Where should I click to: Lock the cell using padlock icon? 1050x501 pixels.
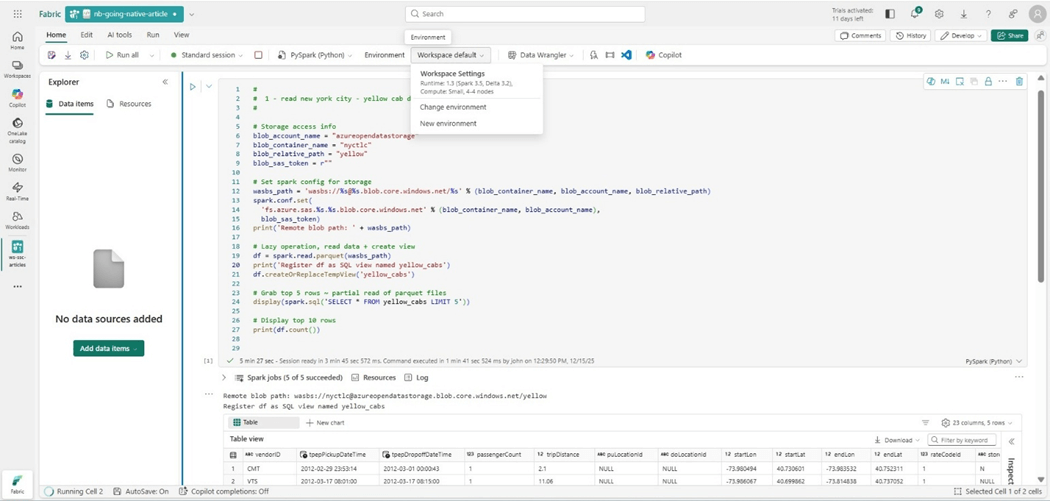988,82
